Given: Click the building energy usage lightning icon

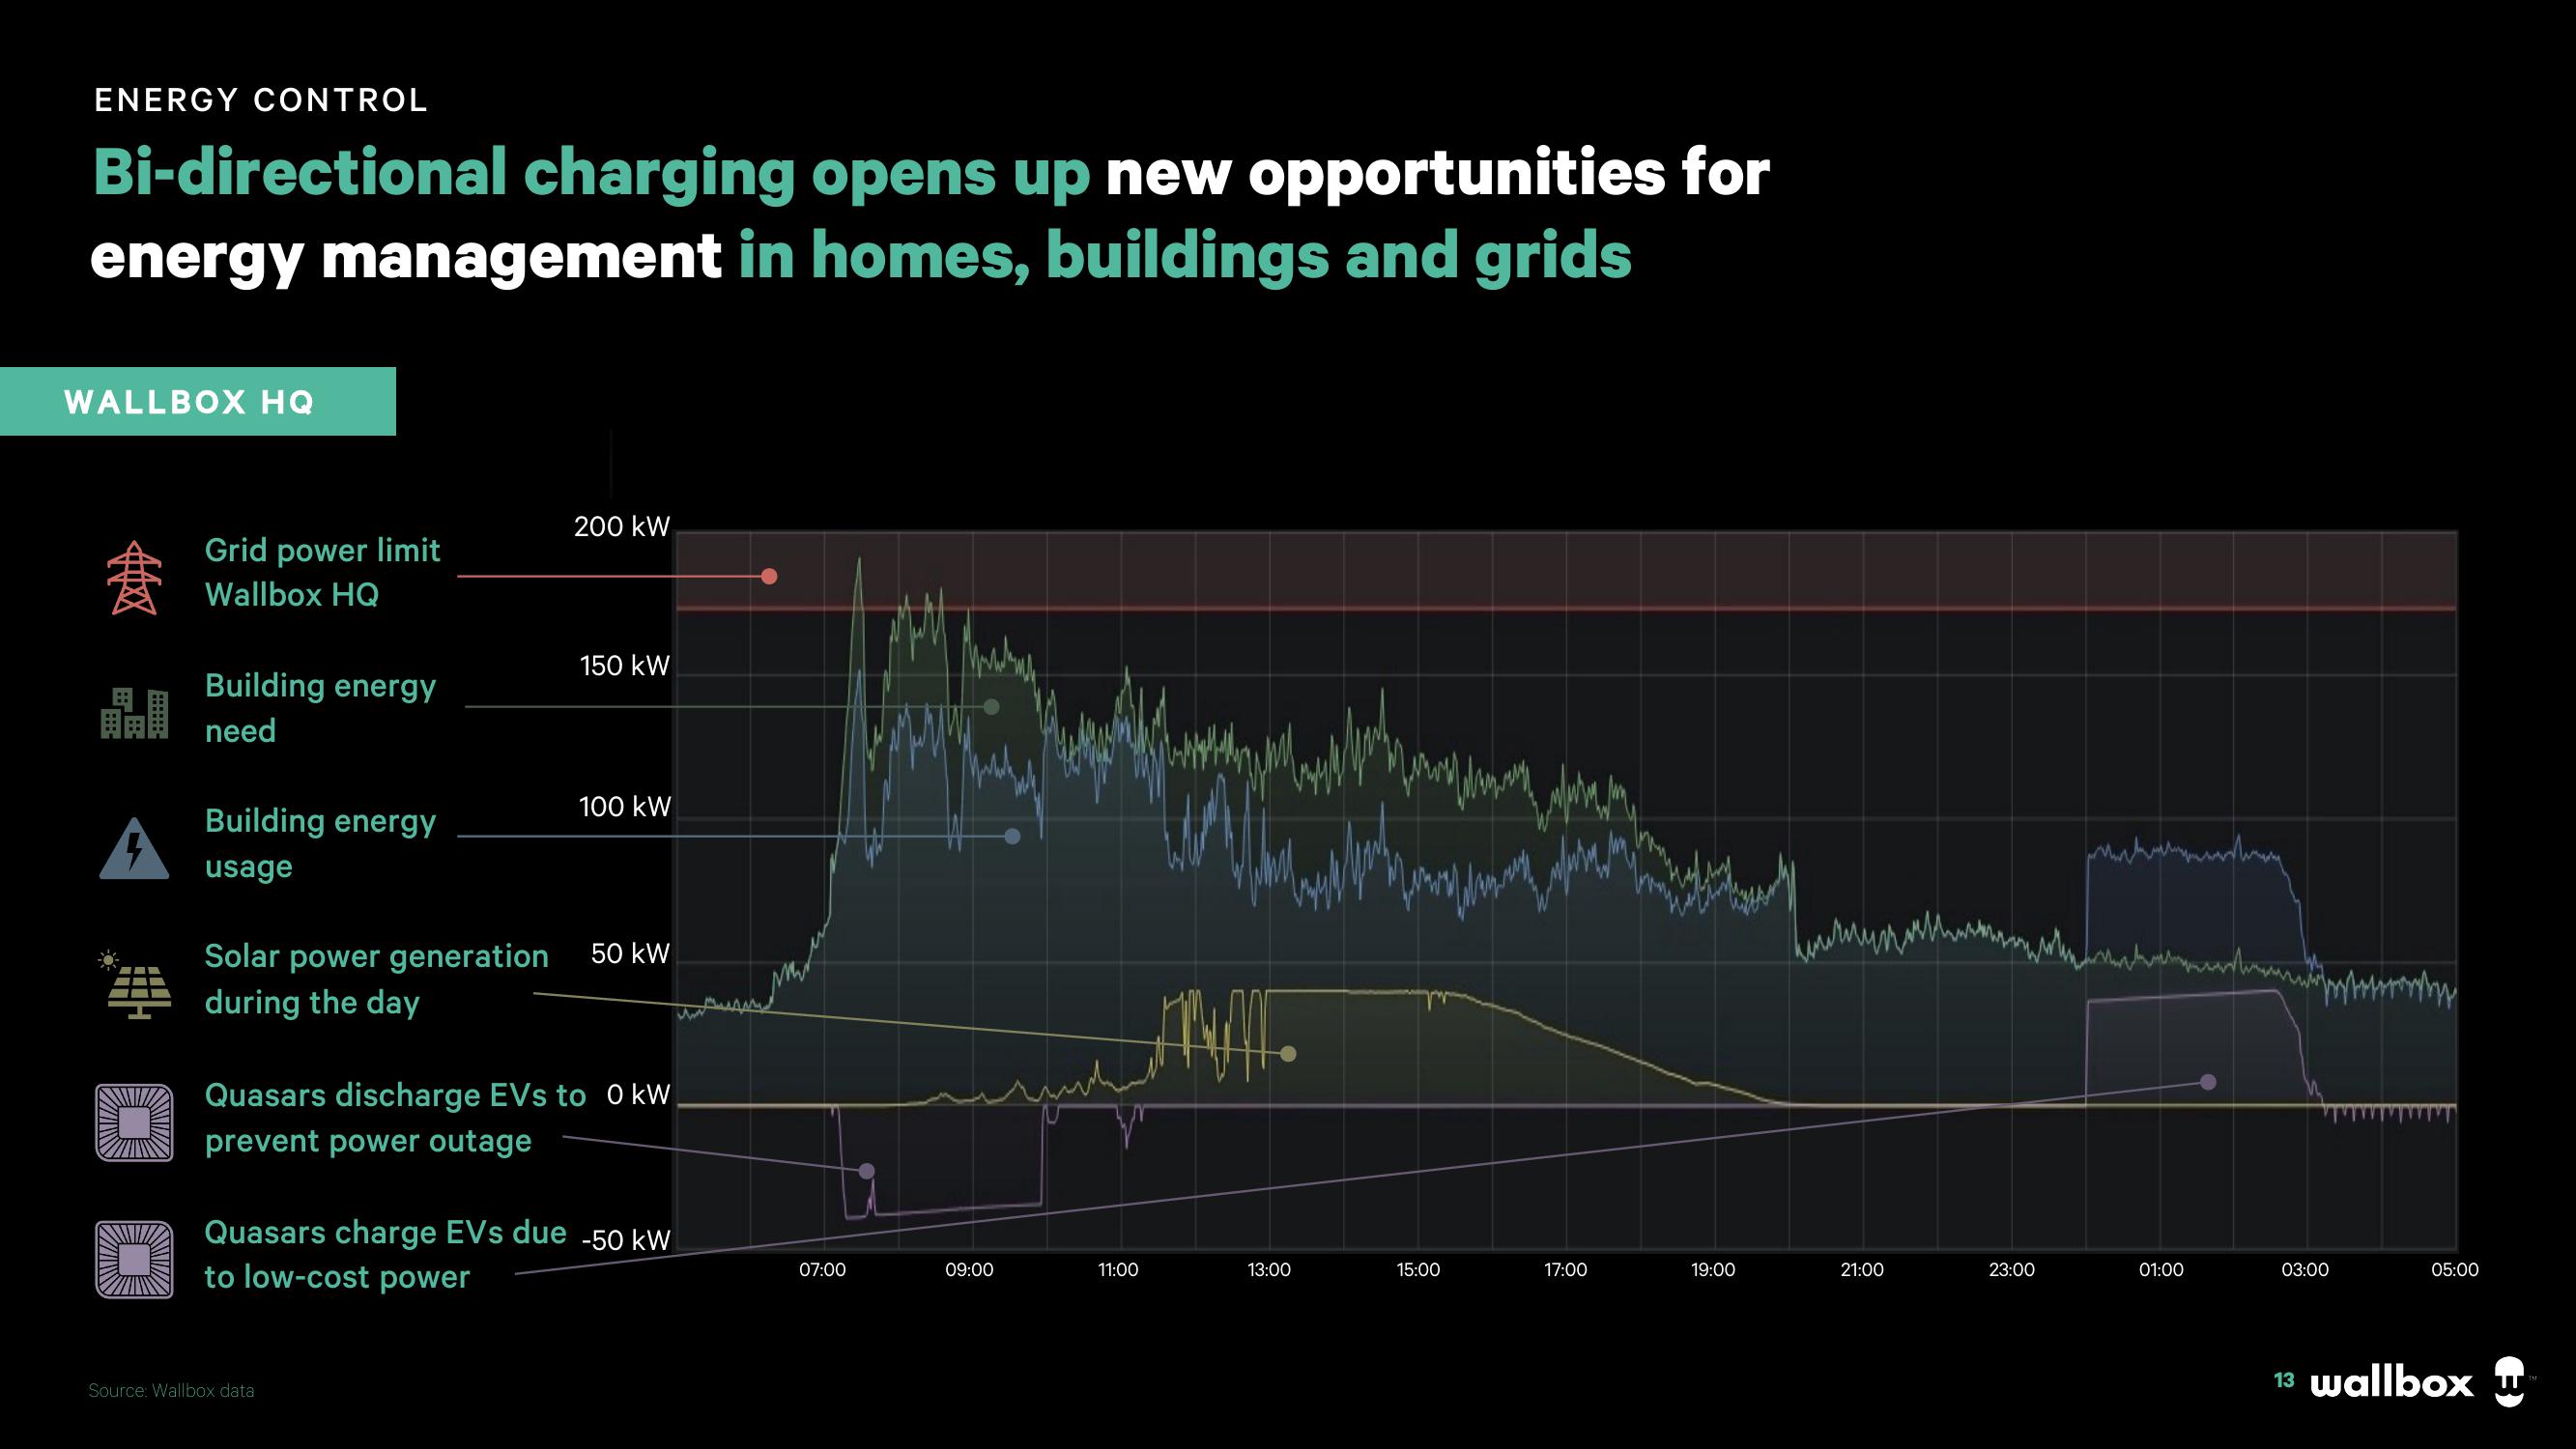Looking at the screenshot, I should [x=134, y=848].
